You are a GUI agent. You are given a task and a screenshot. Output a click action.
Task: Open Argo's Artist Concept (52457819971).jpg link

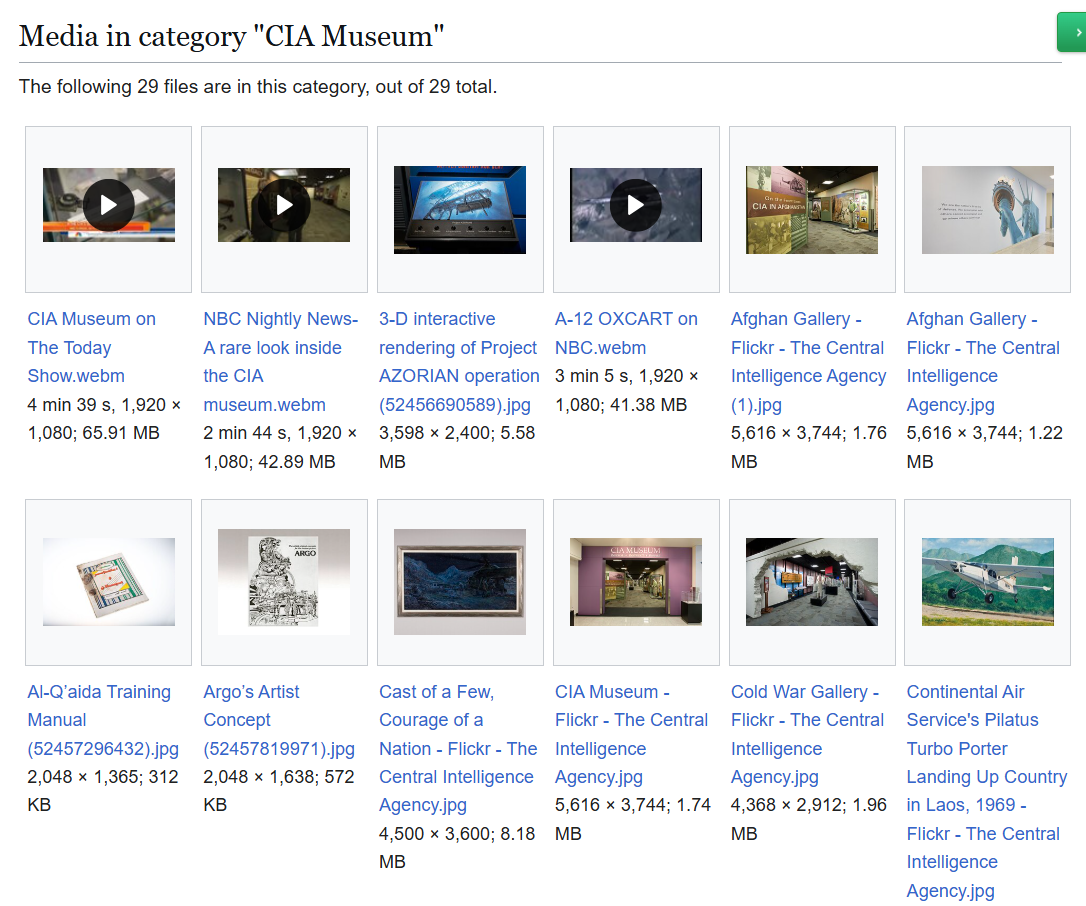pos(278,720)
